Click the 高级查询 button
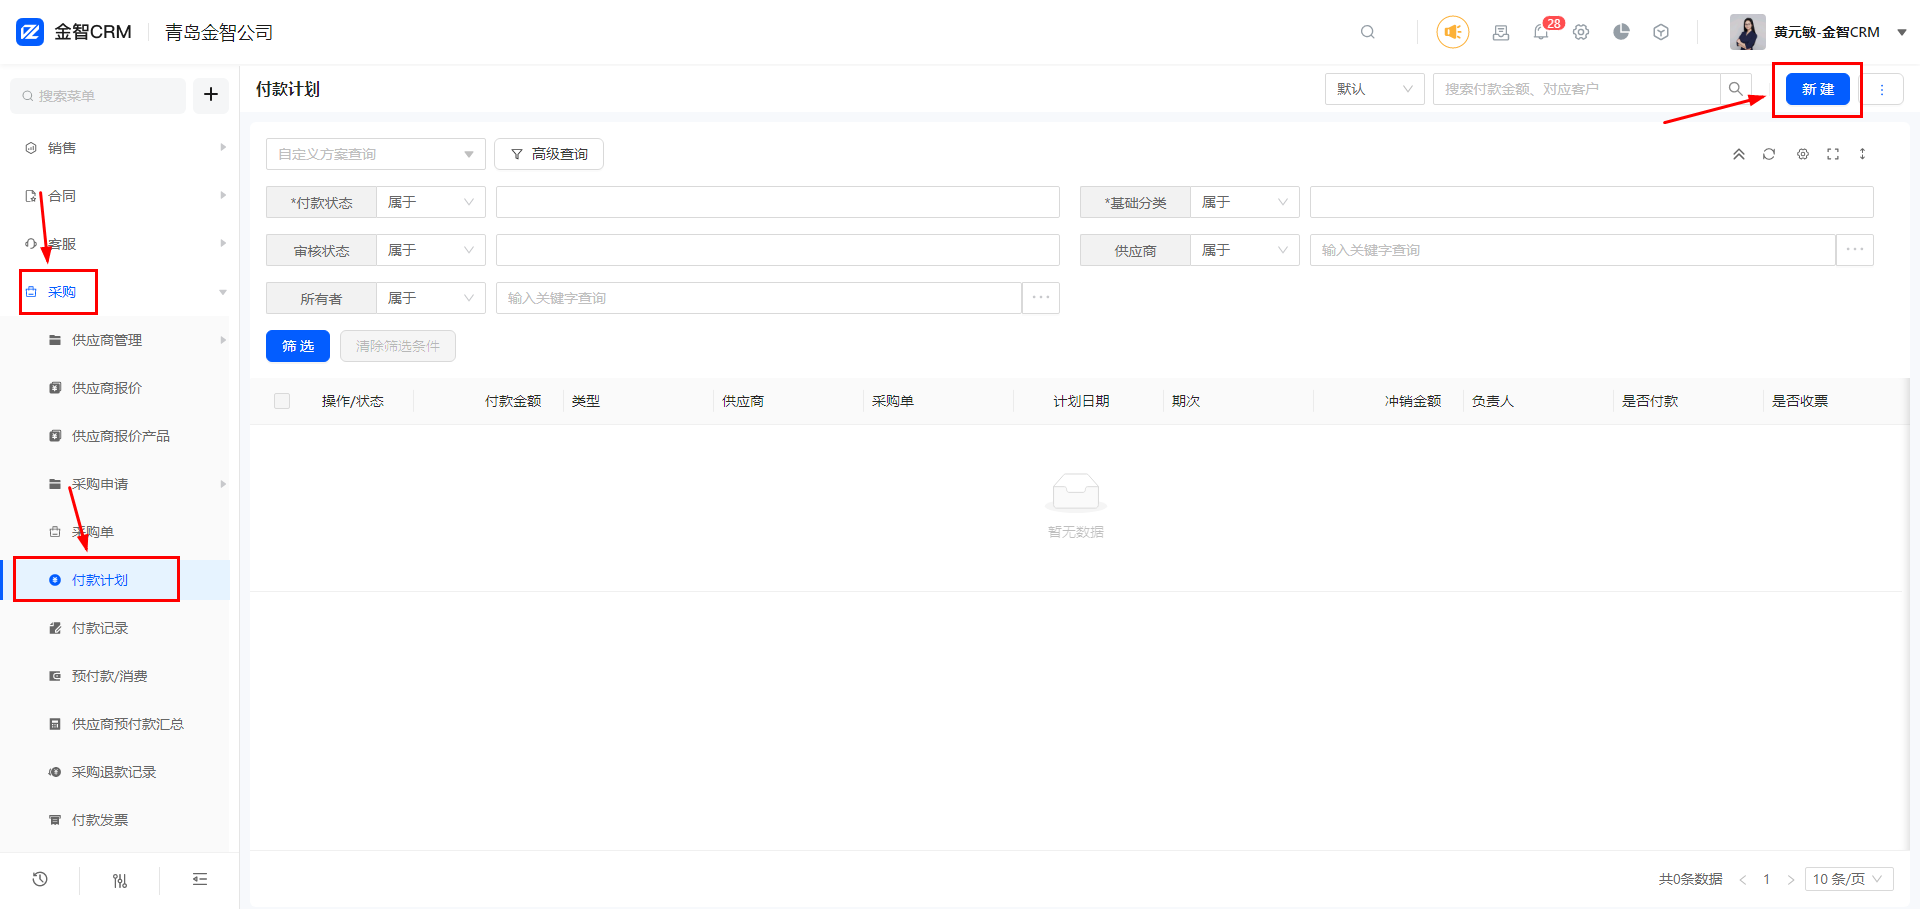Viewport: 1920px width, 909px height. tap(549, 154)
